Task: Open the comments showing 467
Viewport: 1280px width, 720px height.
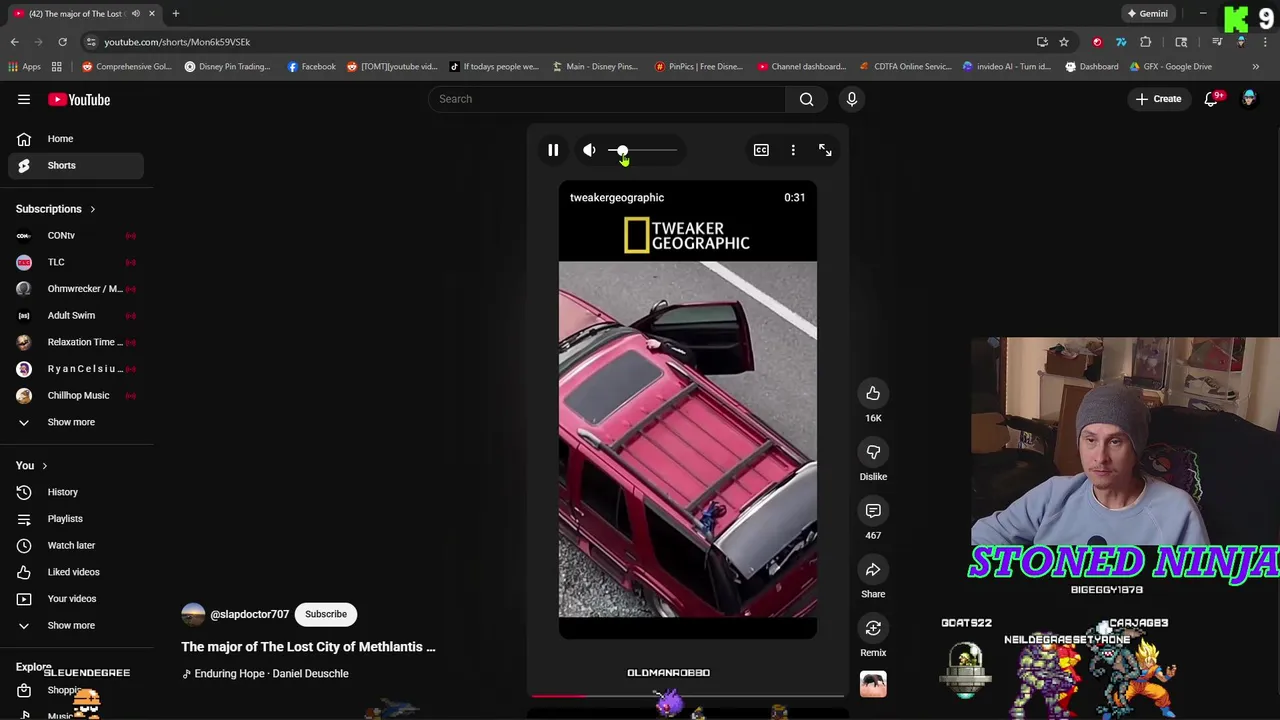Action: point(873,511)
